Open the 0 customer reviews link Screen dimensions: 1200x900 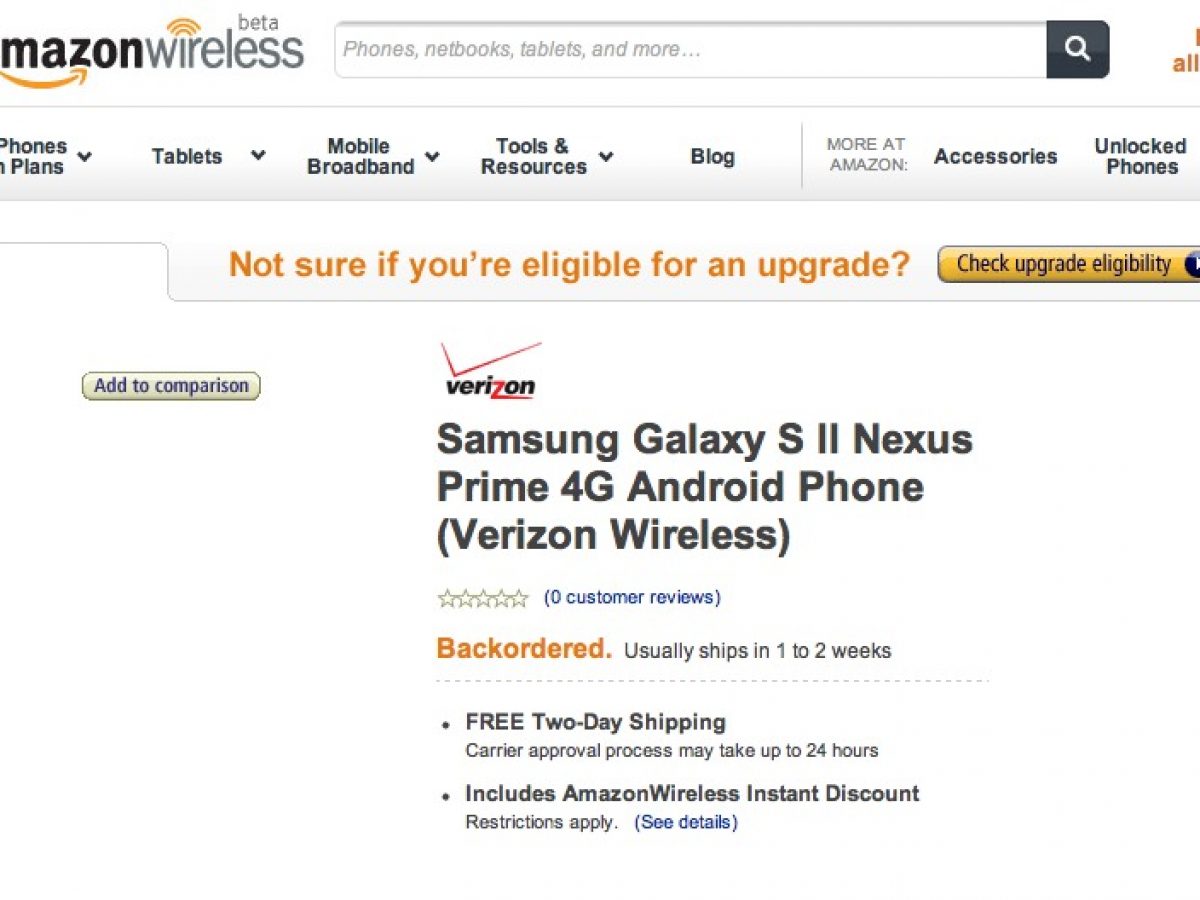[x=632, y=598]
